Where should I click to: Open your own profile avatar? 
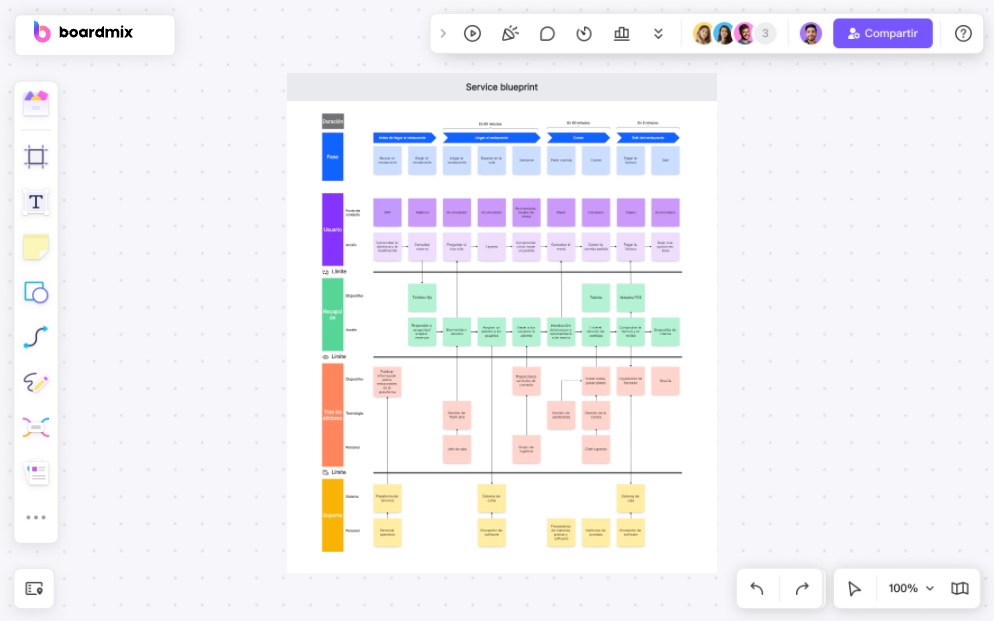(x=810, y=34)
